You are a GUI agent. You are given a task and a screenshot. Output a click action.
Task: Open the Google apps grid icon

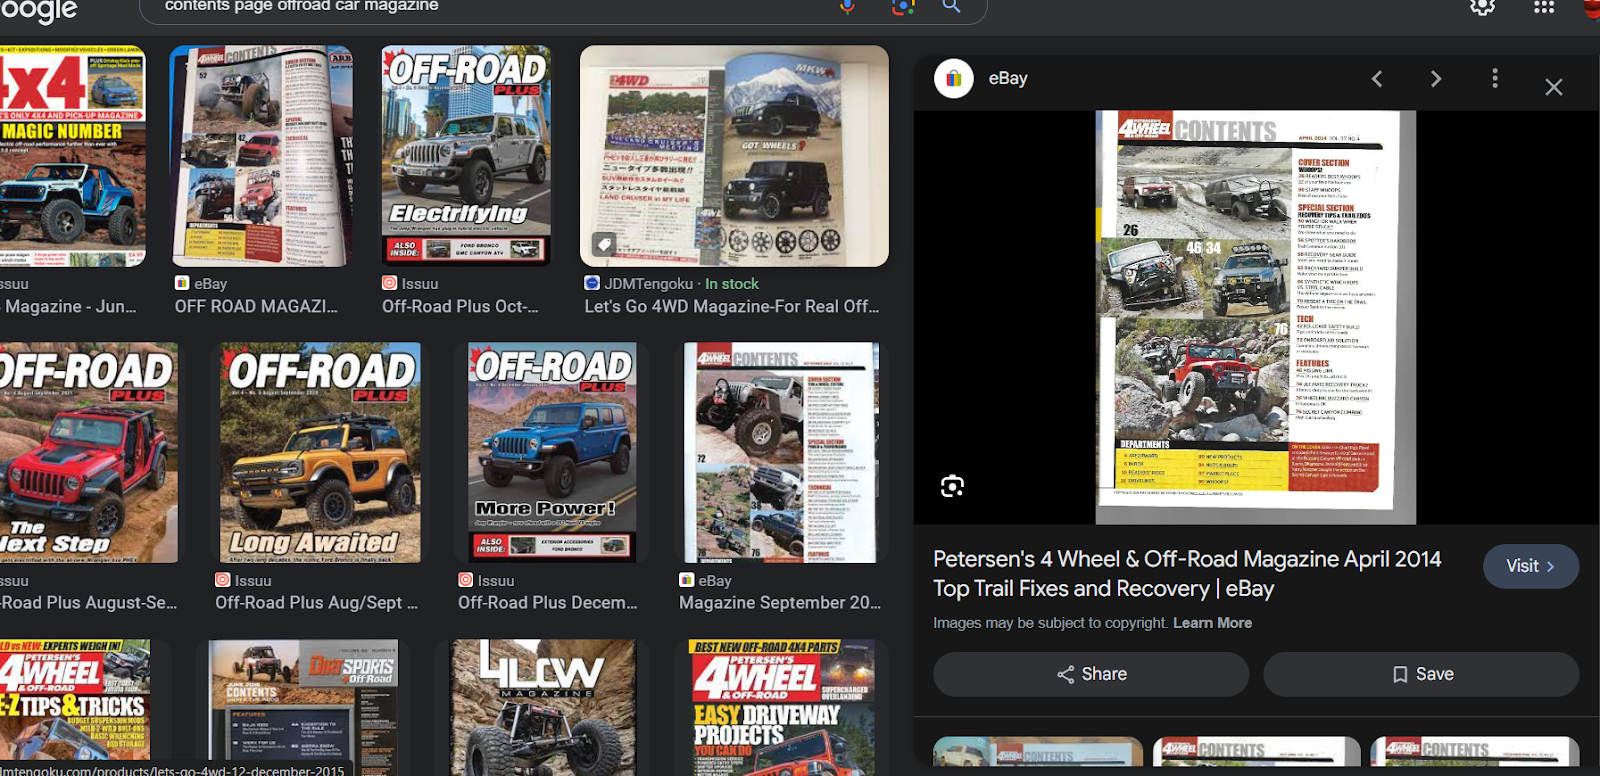pyautogui.click(x=1544, y=6)
